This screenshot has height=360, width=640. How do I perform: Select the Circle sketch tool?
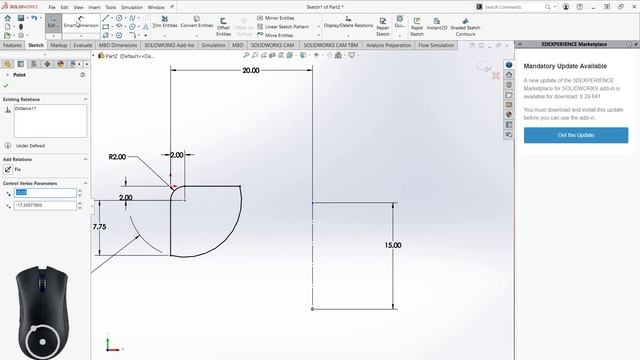(x=119, y=18)
